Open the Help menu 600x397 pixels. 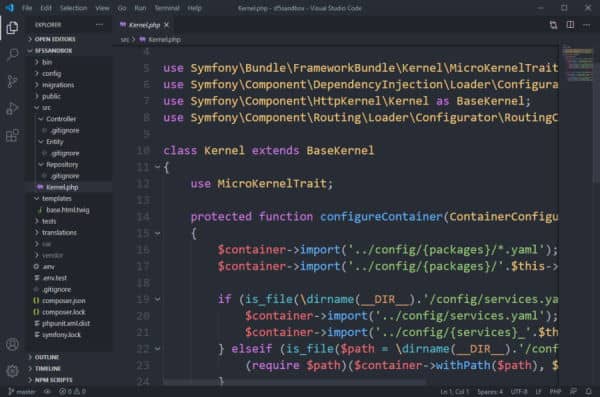[194, 8]
